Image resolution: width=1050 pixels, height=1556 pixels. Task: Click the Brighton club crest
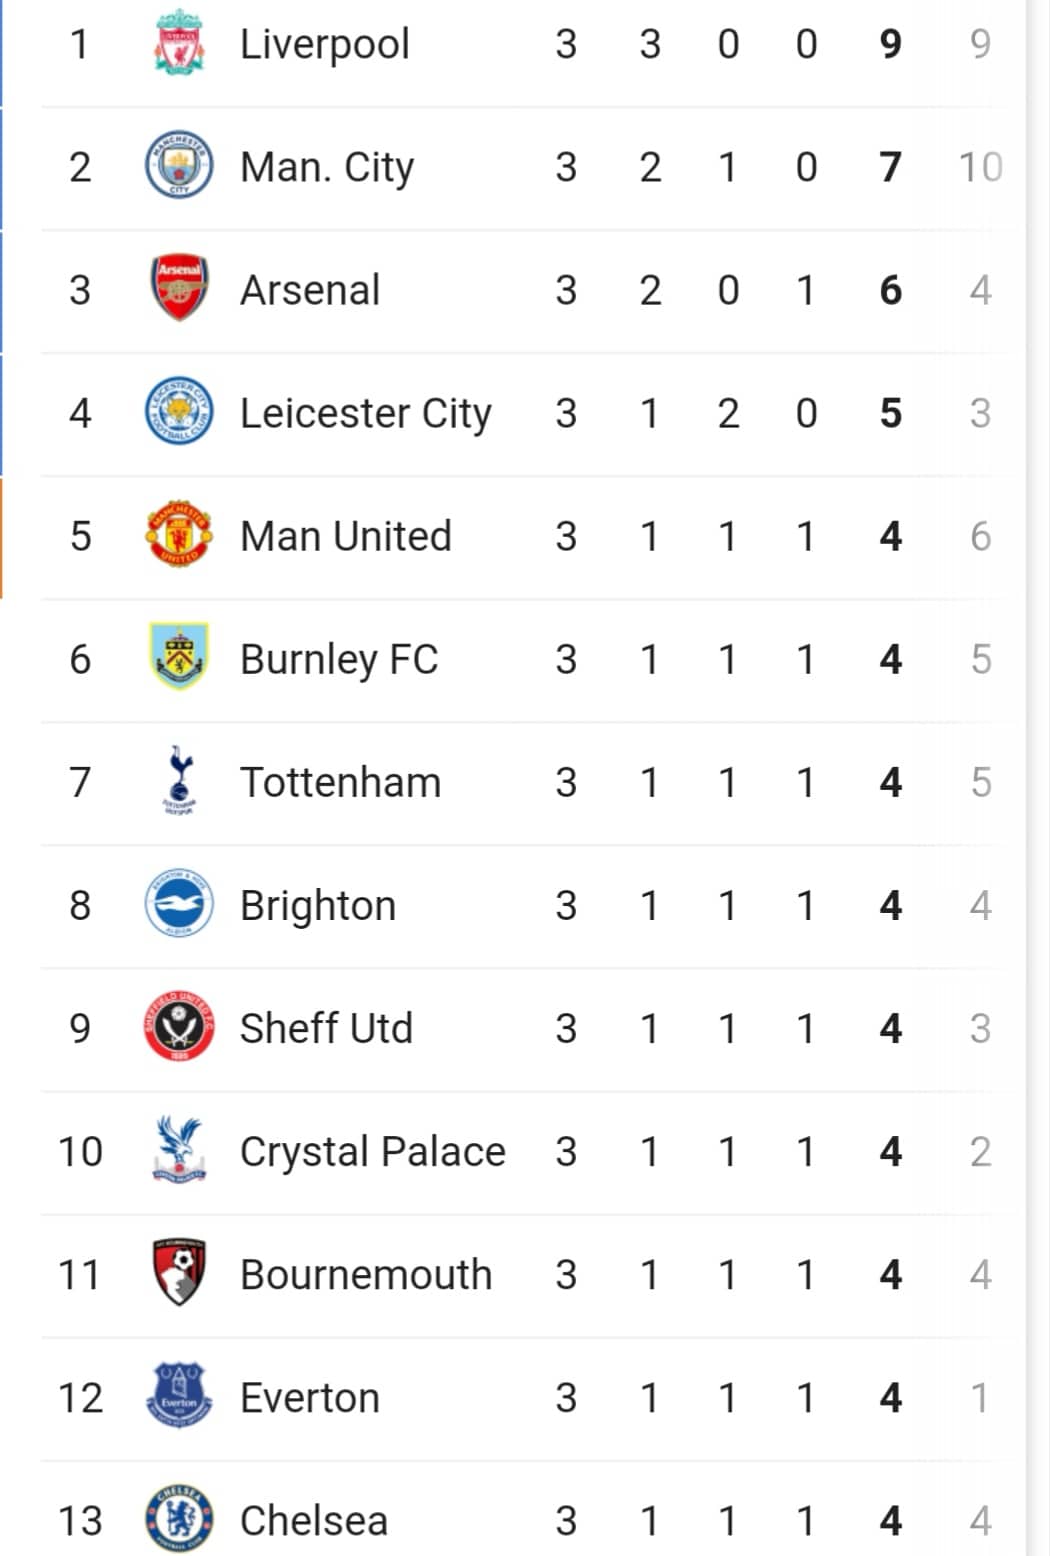tap(179, 903)
